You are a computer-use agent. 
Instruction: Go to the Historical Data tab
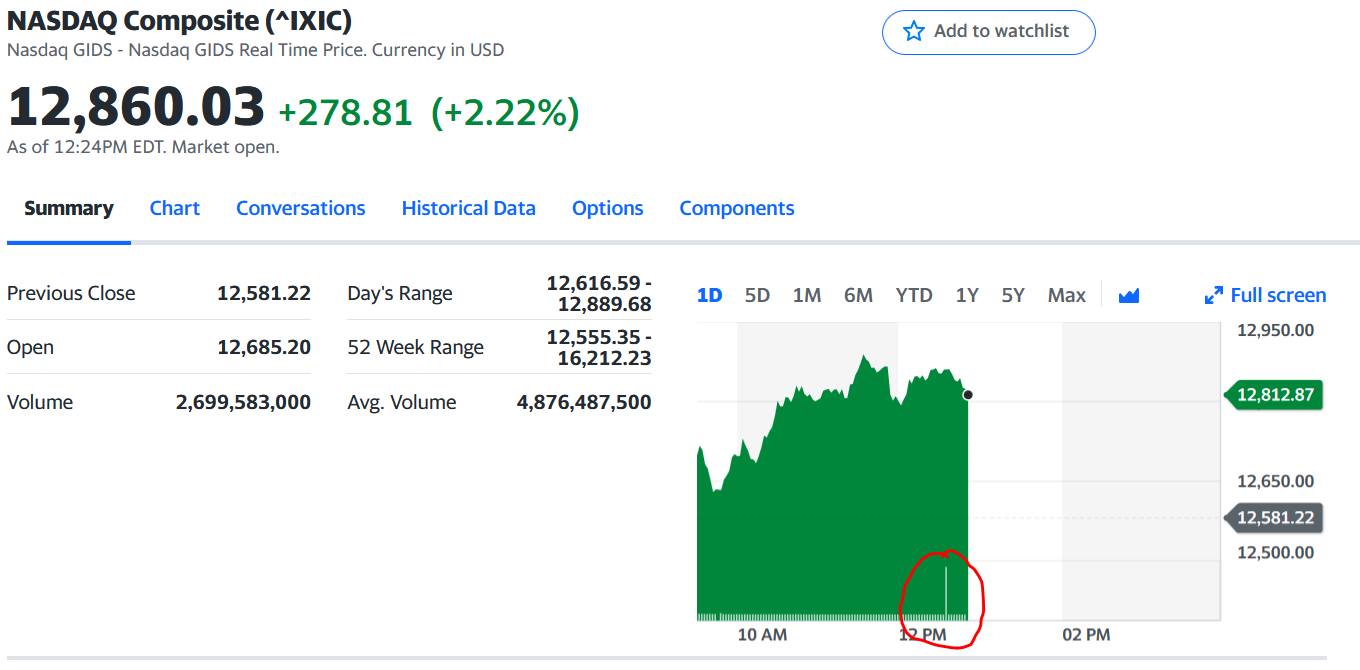[x=469, y=208]
